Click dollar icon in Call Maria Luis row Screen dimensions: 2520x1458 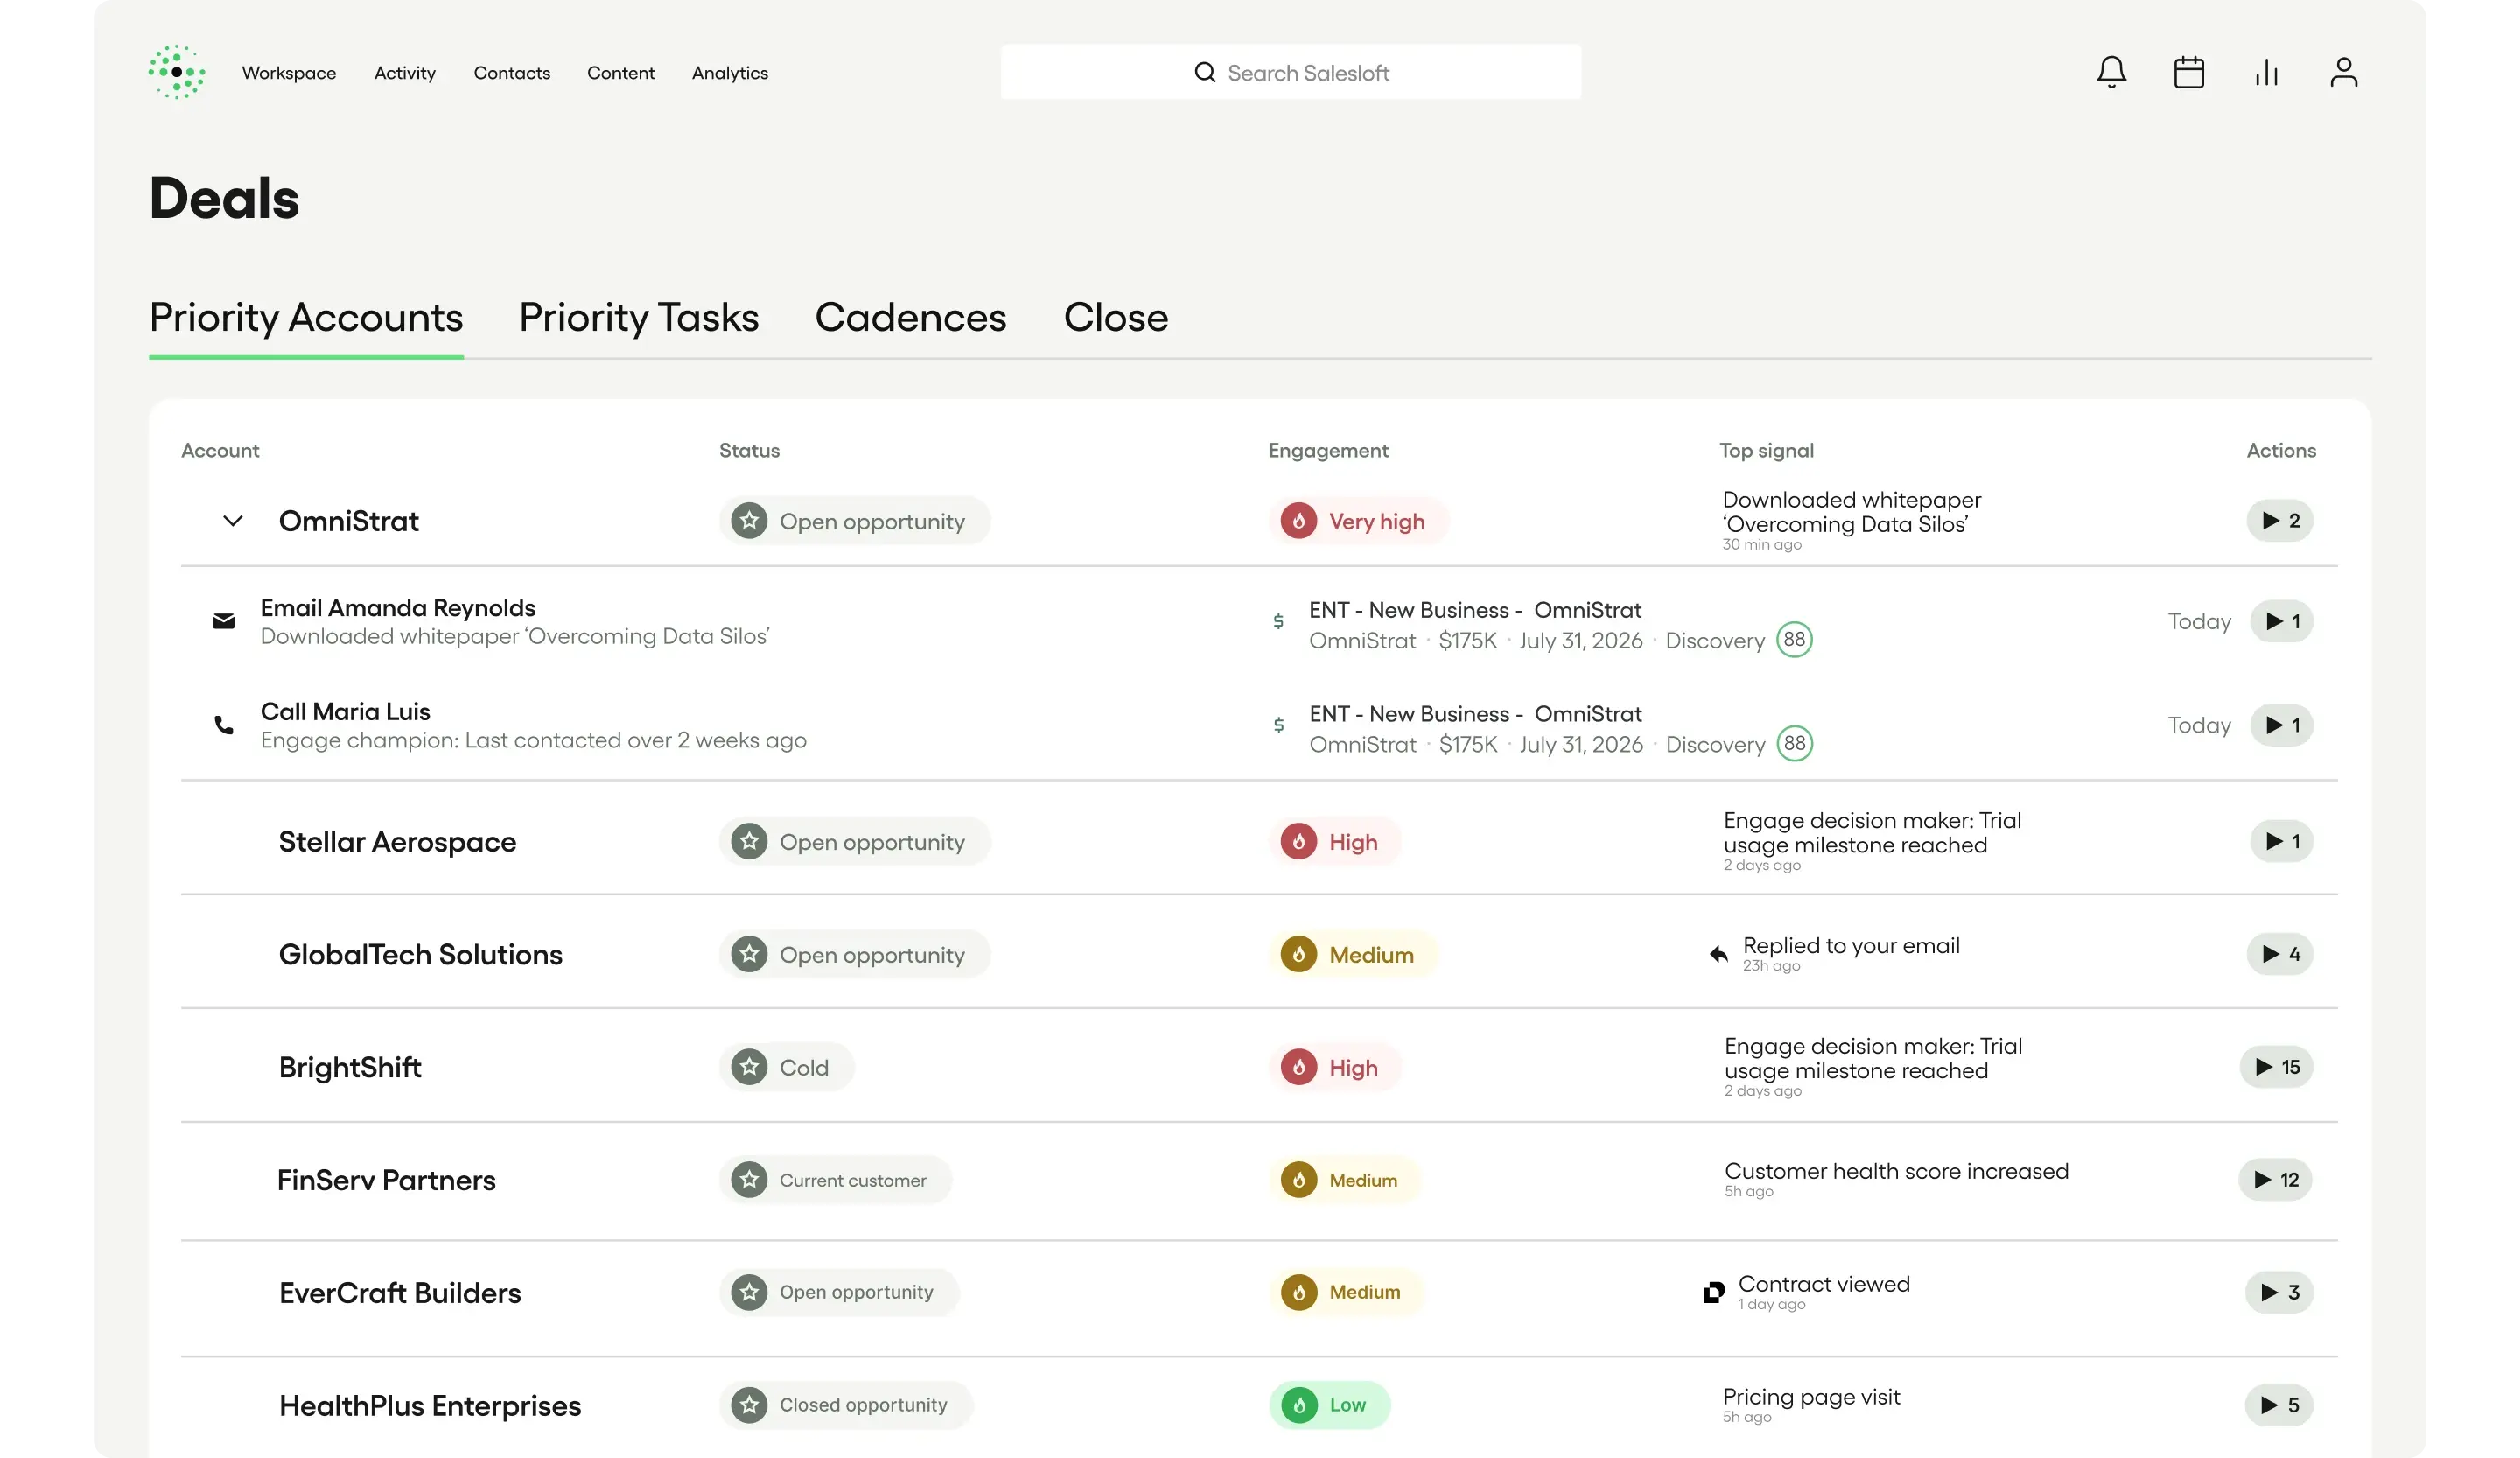(1278, 725)
